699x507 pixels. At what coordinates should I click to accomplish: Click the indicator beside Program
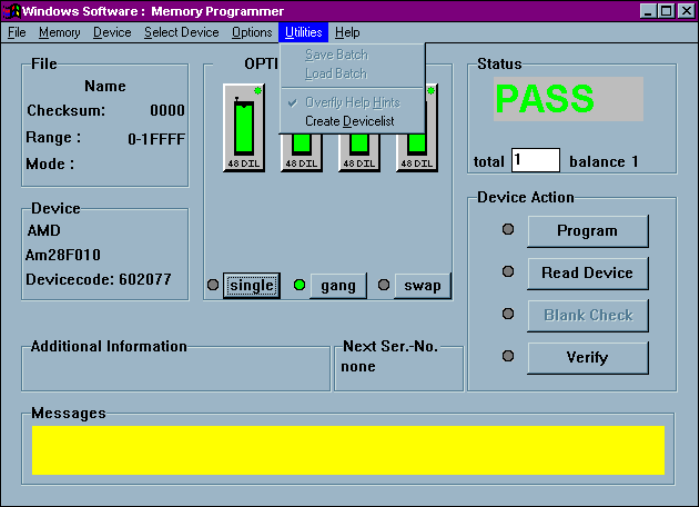pyautogui.click(x=508, y=229)
